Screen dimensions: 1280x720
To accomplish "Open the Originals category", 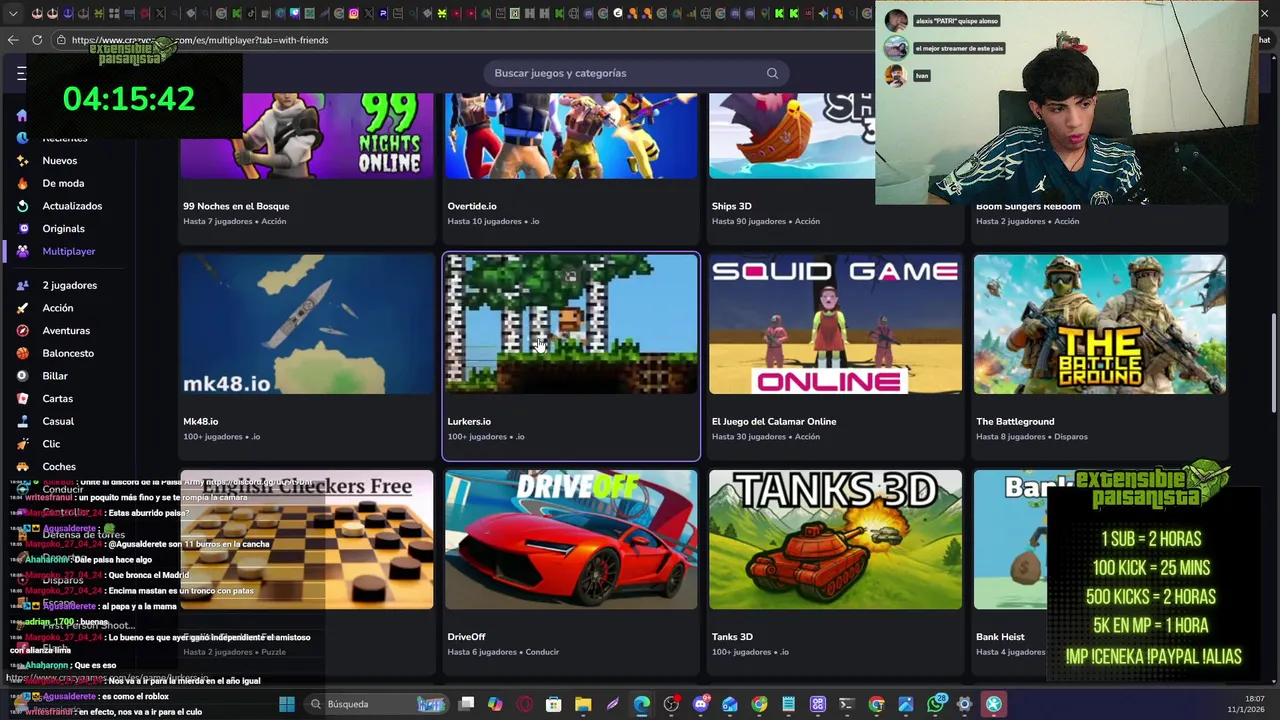I will pyautogui.click(x=63, y=229).
